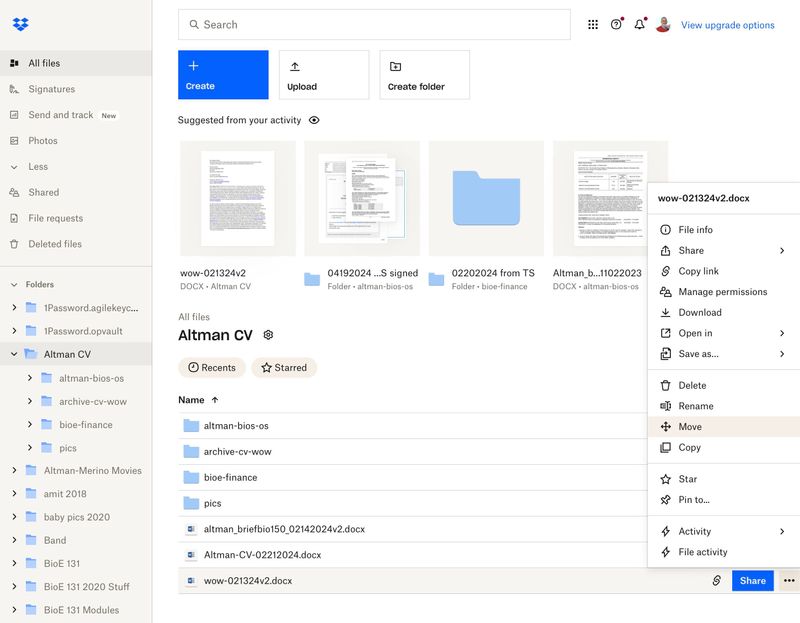The width and height of the screenshot is (800, 623).
Task: Click the copy link icon beside Share
Action: tap(716, 581)
